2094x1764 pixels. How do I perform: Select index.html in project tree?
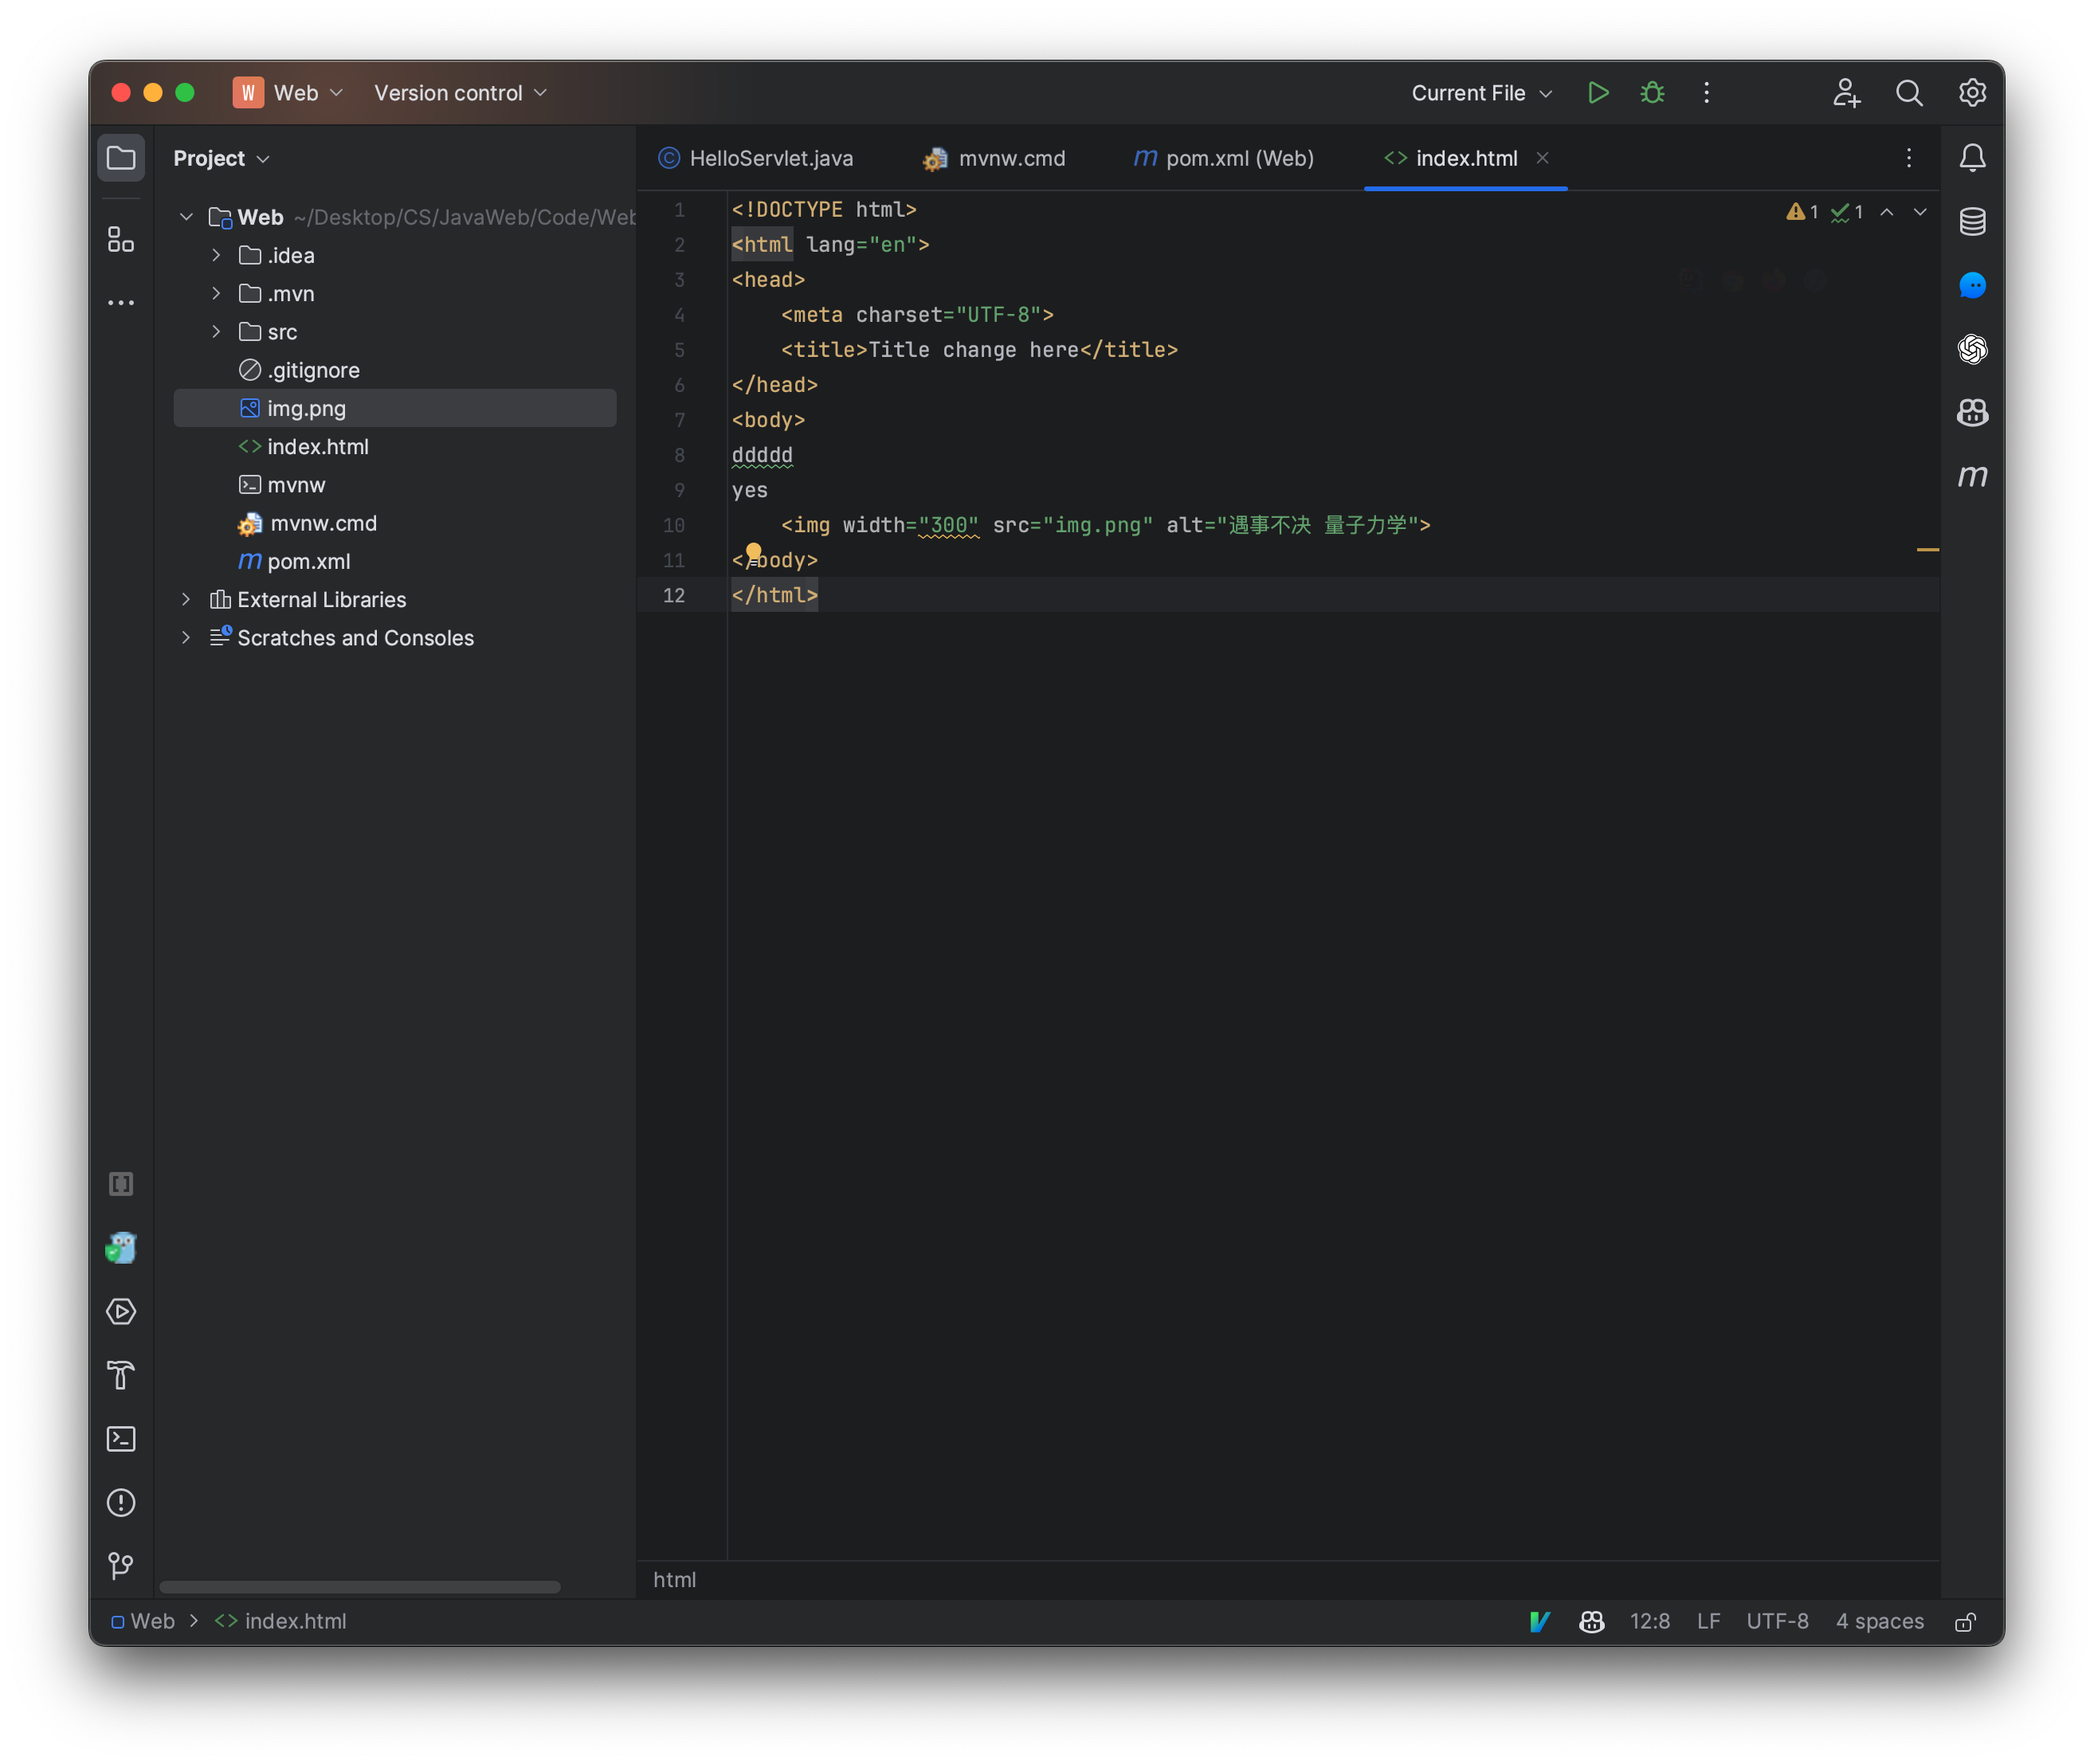(395, 446)
